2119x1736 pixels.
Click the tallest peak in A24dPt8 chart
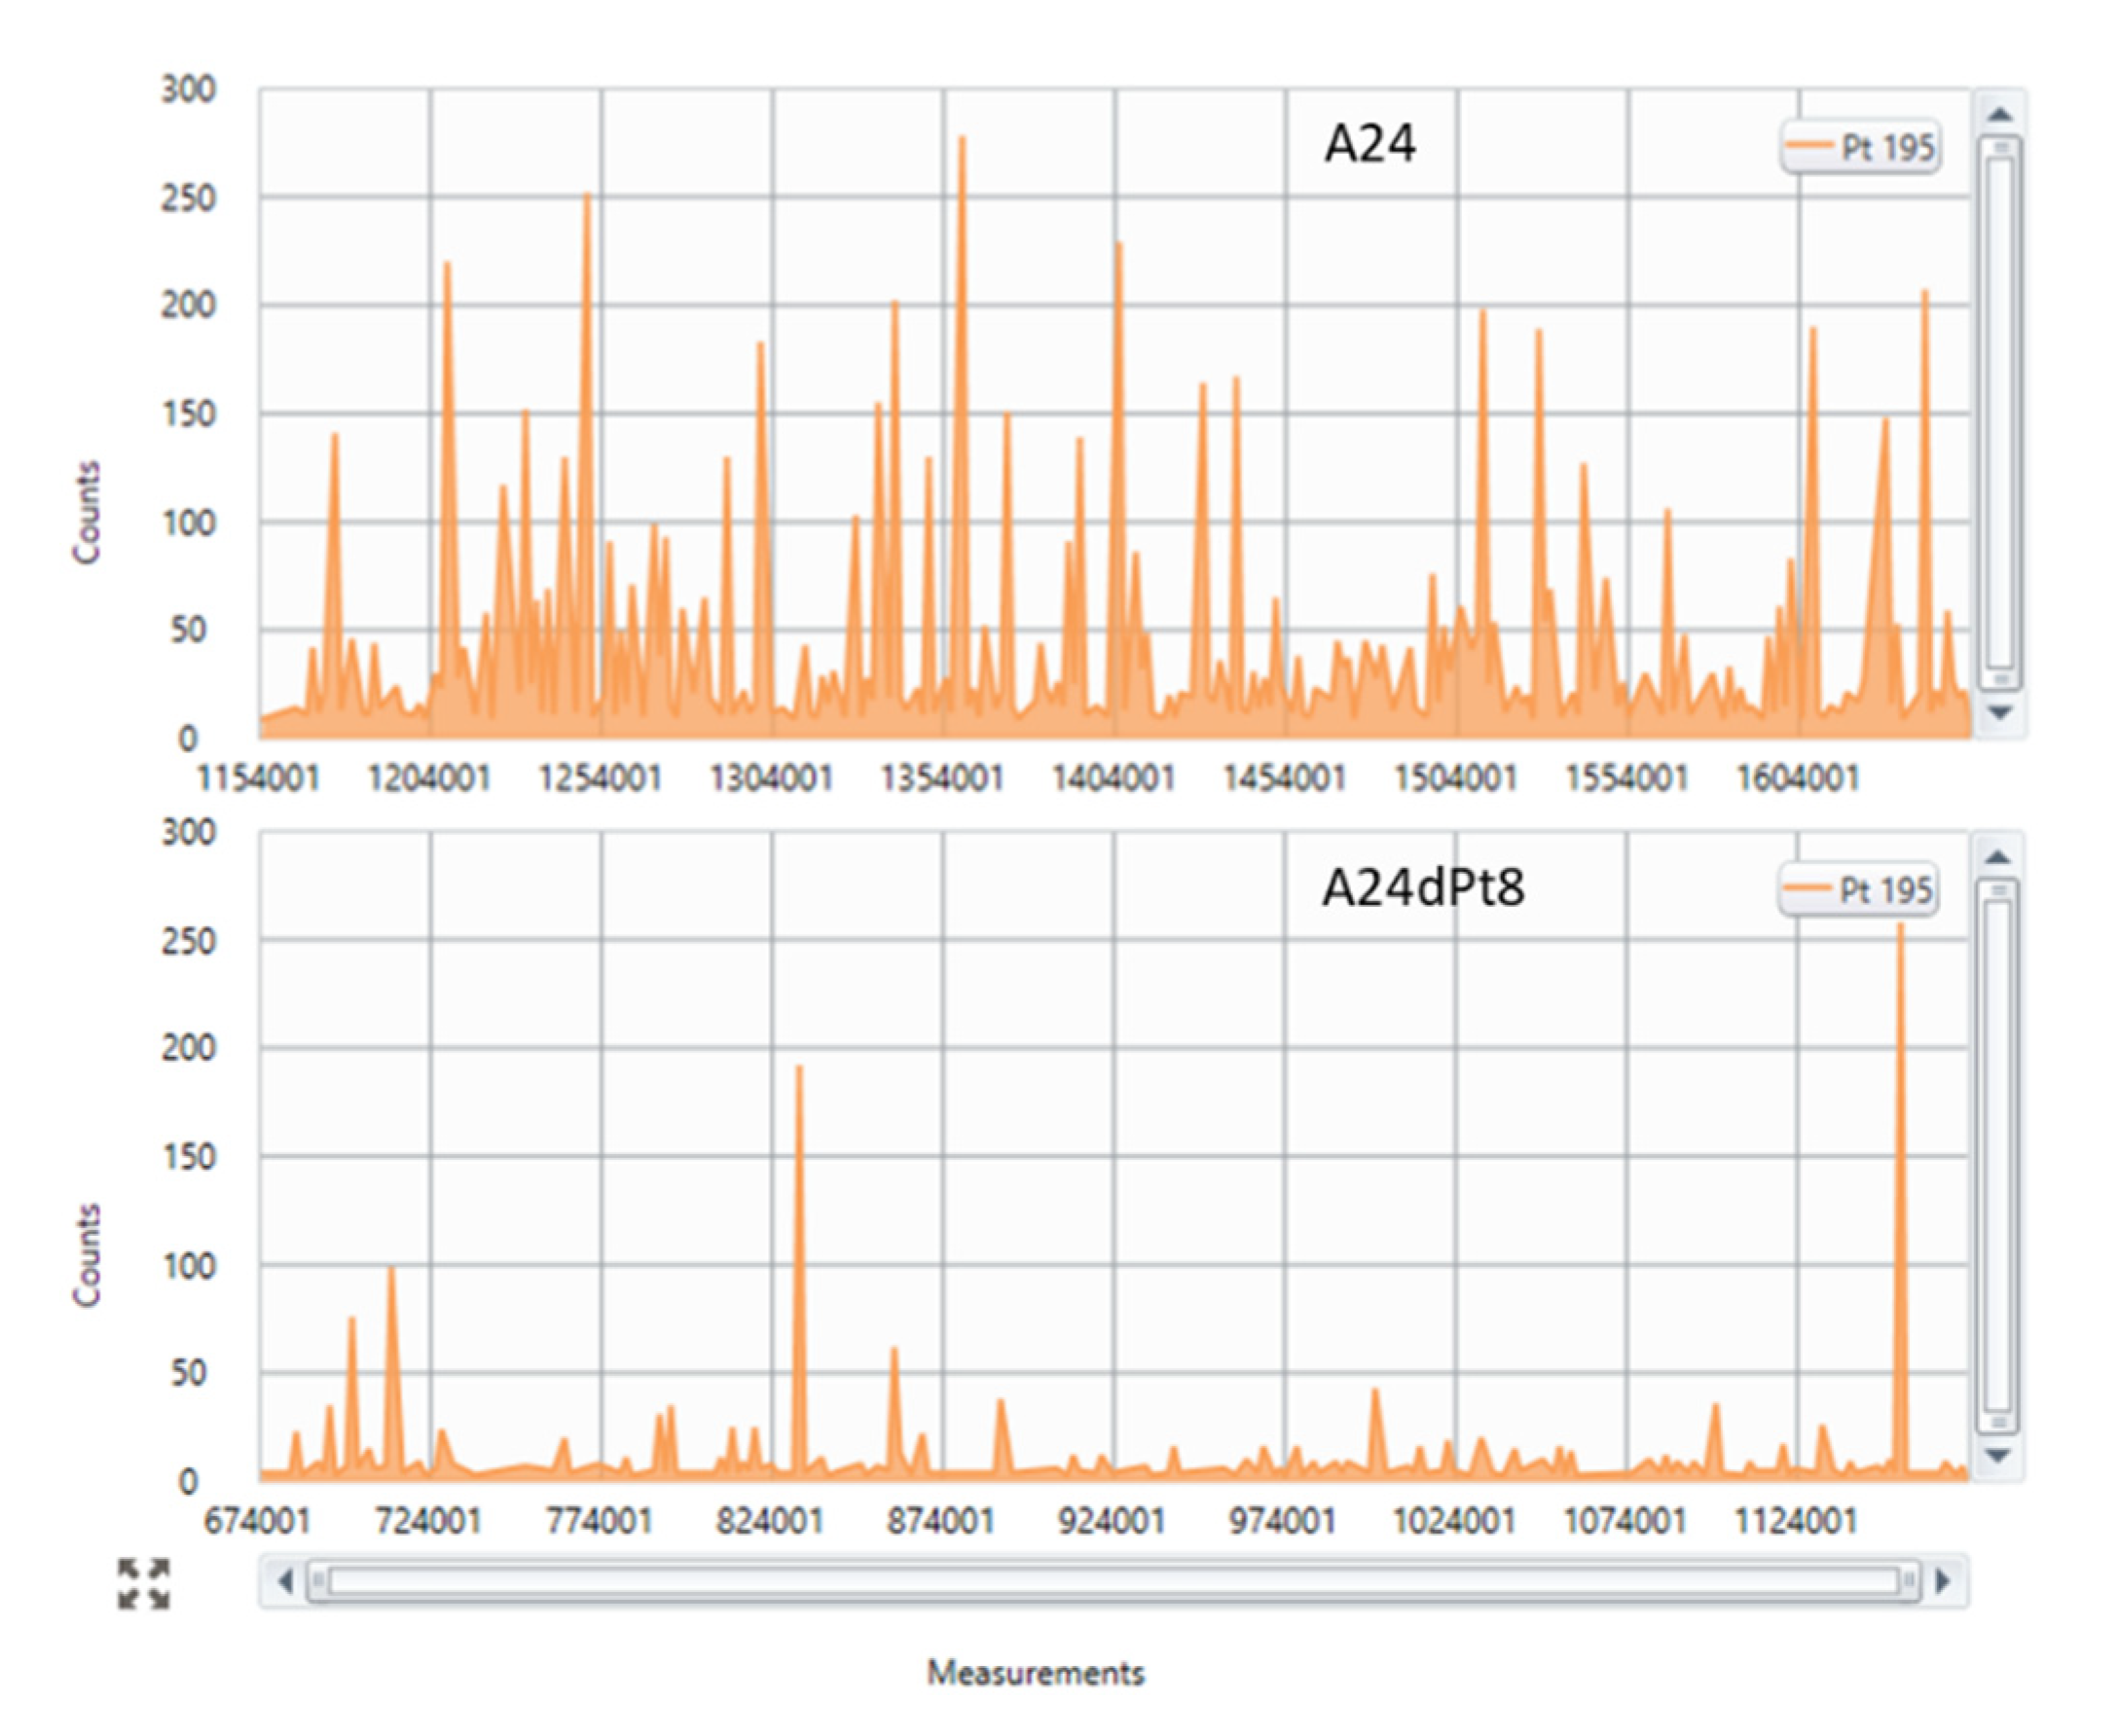[1900, 930]
